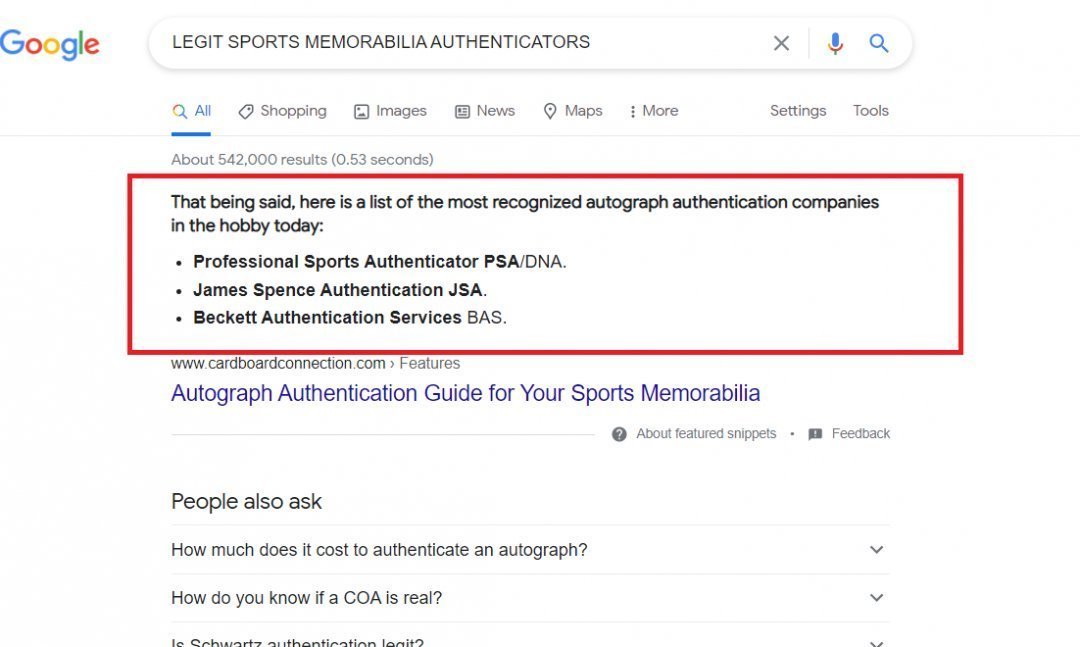Expand "How much does it cost" question
This screenshot has height=647, width=1080.
(x=876, y=550)
